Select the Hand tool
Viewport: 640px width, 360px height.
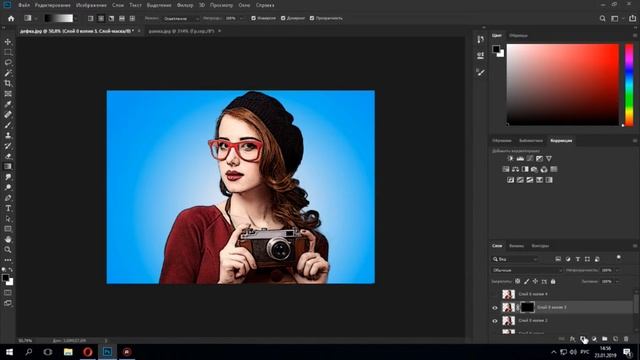point(8,239)
